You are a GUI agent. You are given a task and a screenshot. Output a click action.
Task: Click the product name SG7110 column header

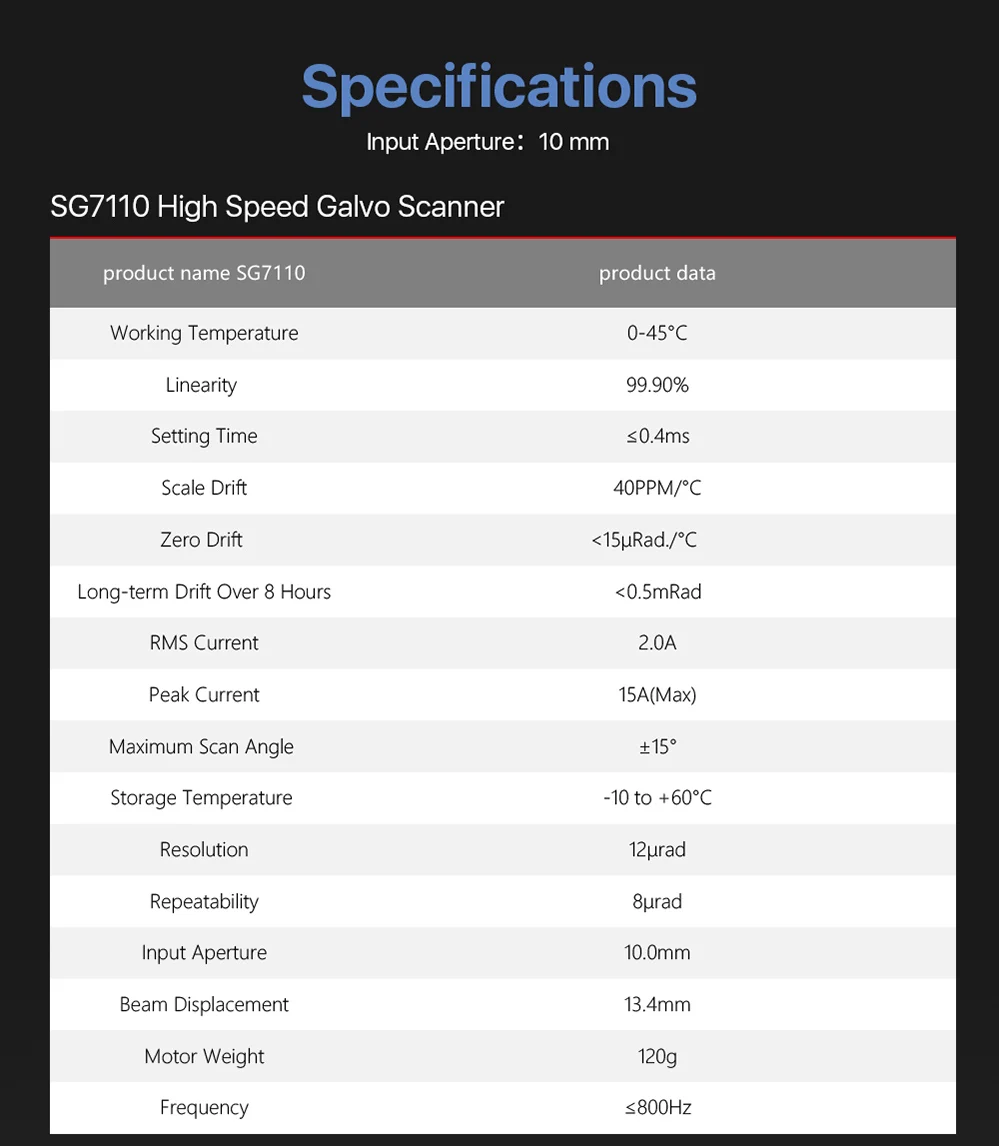coord(204,273)
